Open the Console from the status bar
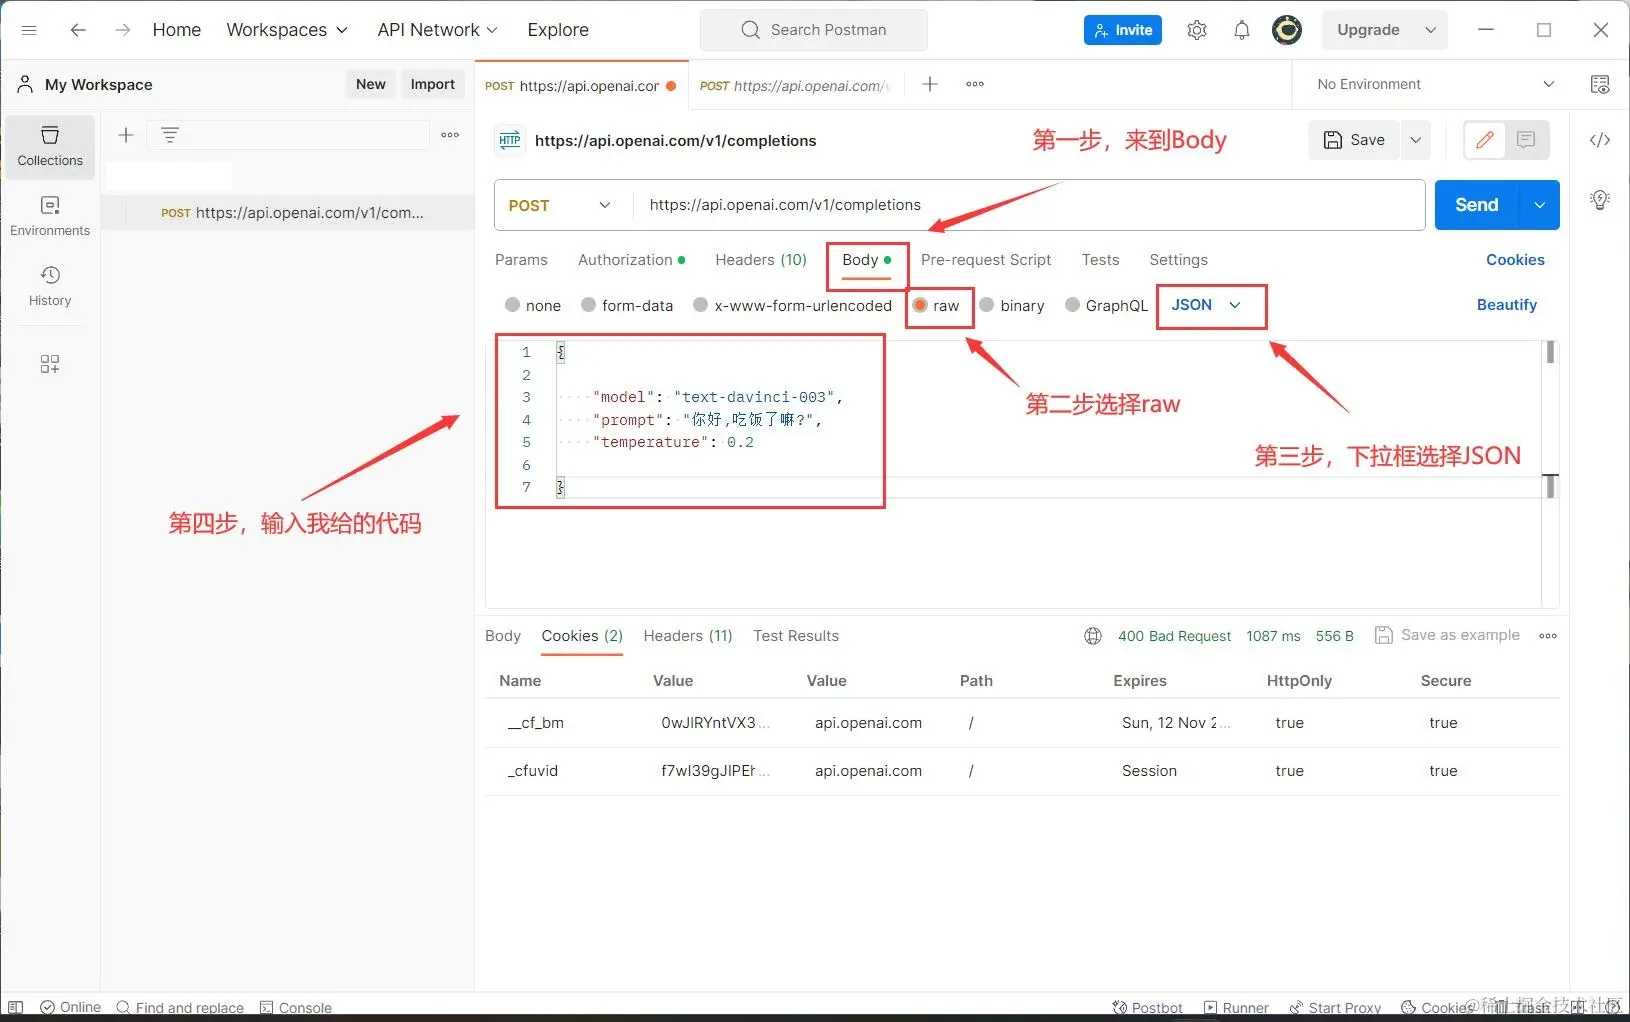Image resolution: width=1630 pixels, height=1022 pixels. pos(295,1007)
